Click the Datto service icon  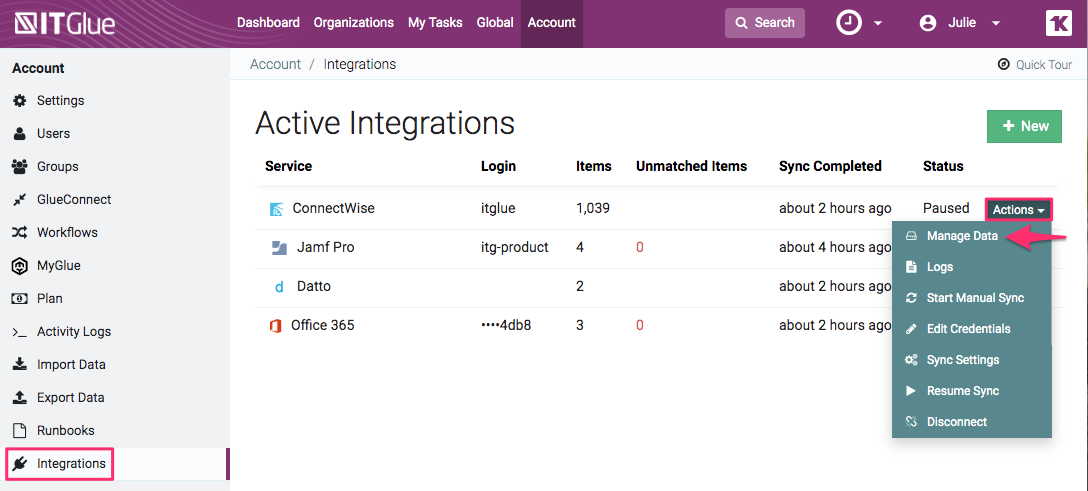point(279,286)
